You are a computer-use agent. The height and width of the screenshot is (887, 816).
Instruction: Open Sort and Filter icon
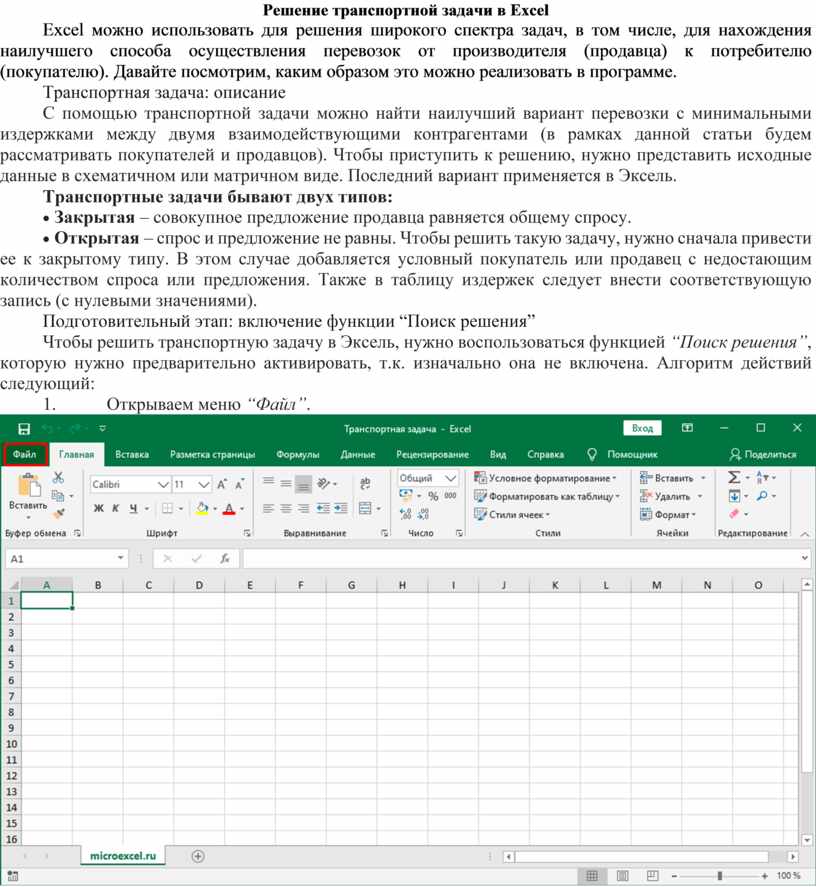click(762, 477)
